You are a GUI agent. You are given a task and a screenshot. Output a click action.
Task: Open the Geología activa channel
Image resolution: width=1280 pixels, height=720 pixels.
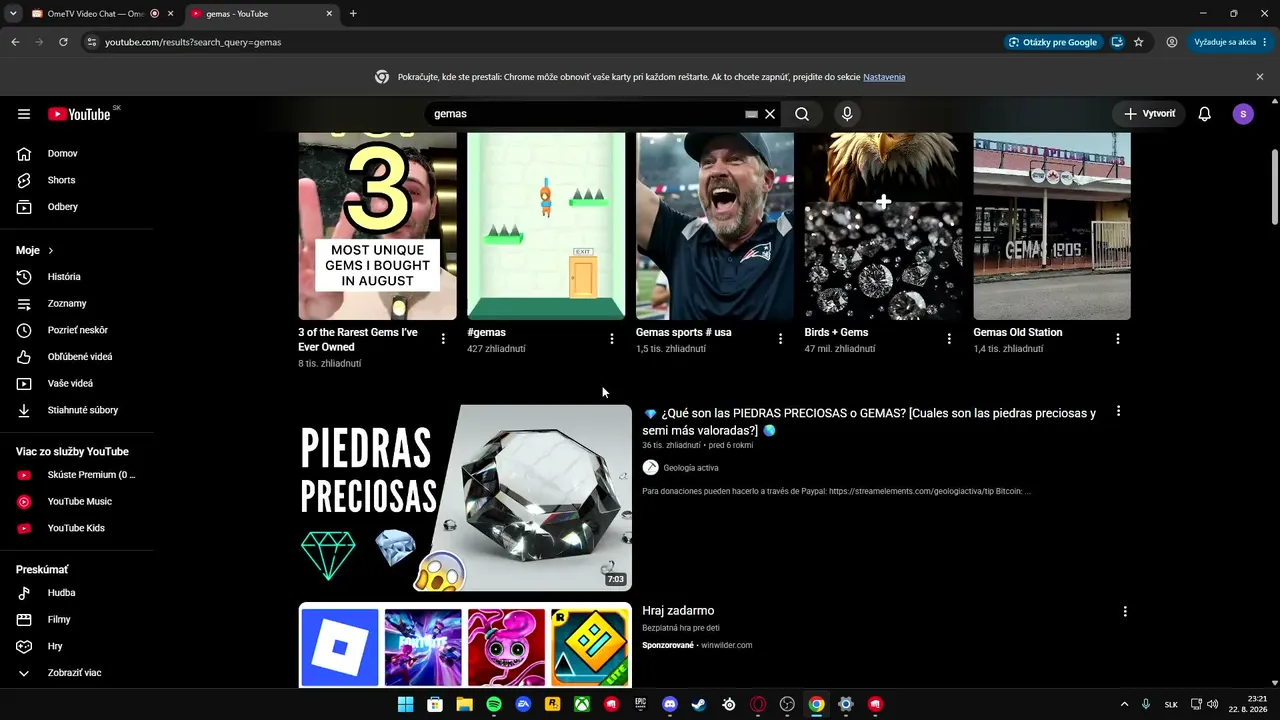click(x=691, y=468)
